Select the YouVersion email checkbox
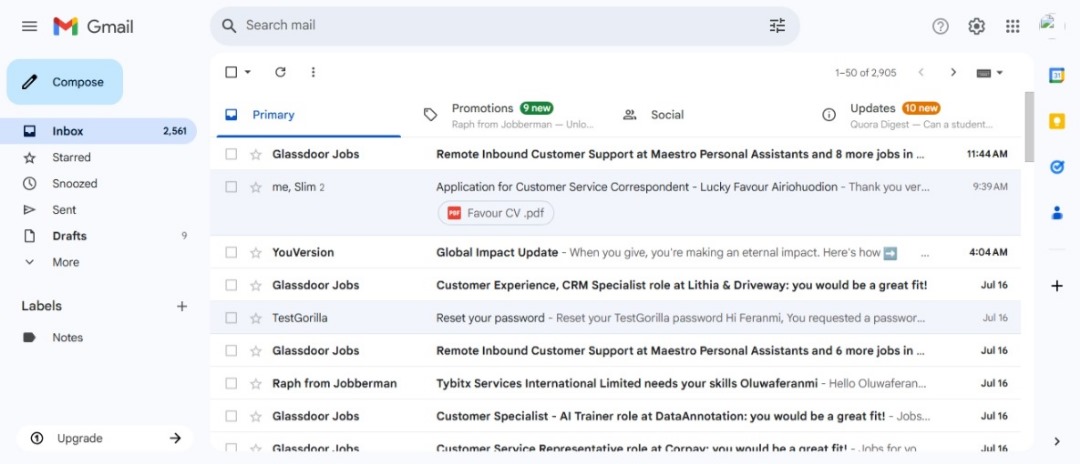 (x=231, y=253)
